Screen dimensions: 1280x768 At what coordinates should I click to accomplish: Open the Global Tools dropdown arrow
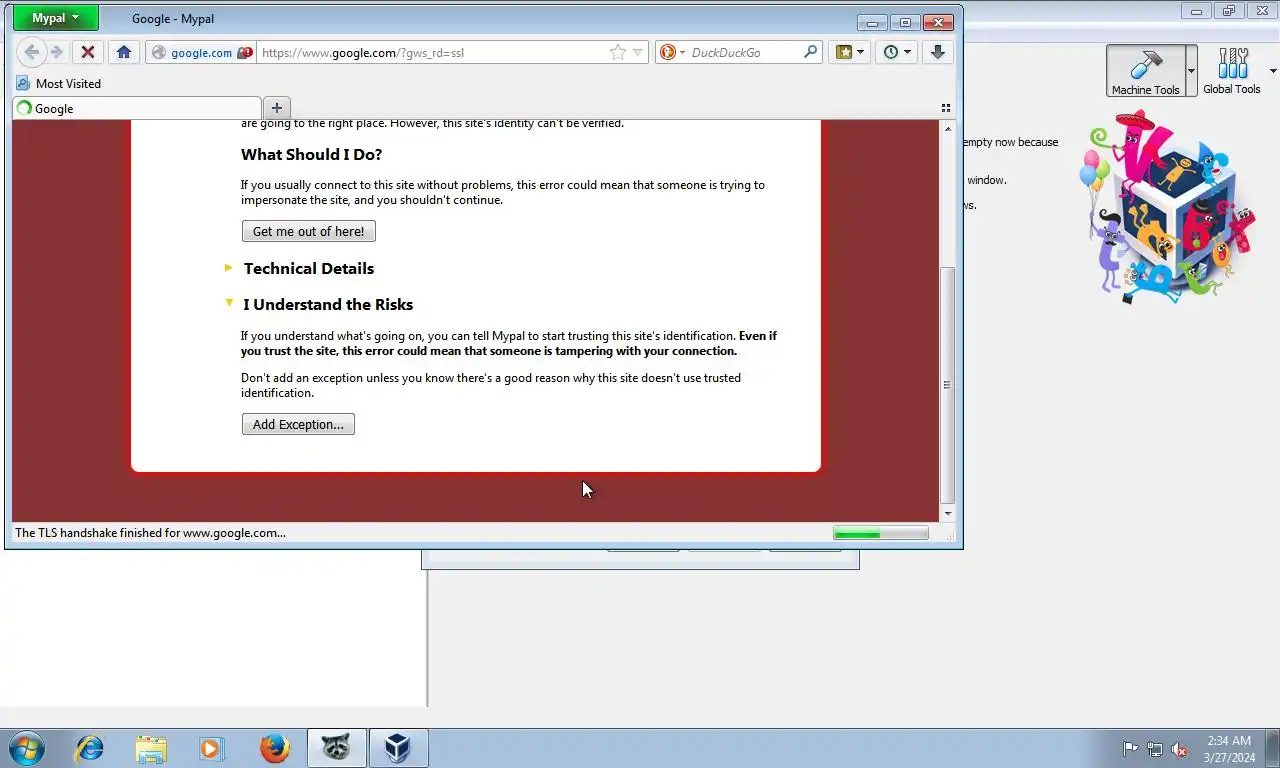(1272, 71)
